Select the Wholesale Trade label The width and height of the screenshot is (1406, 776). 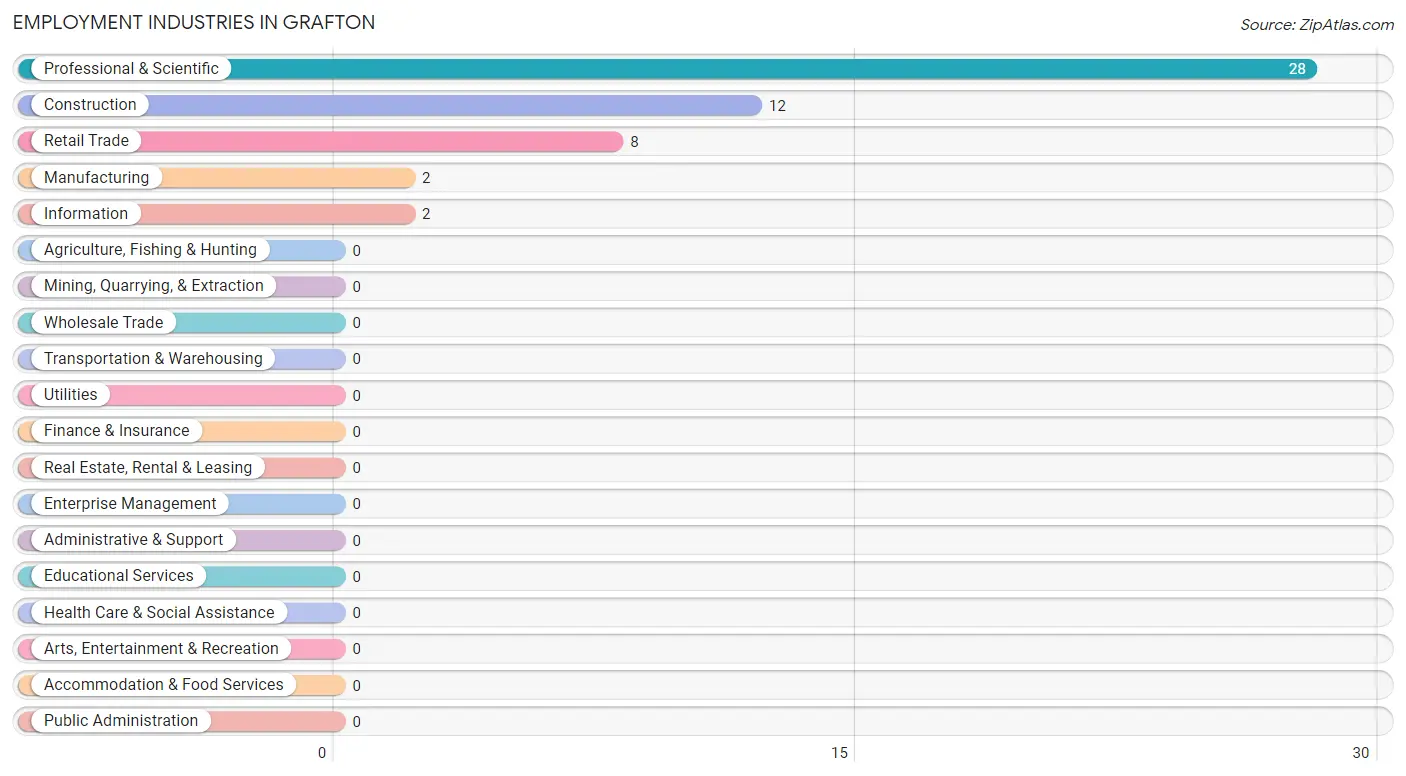103,323
